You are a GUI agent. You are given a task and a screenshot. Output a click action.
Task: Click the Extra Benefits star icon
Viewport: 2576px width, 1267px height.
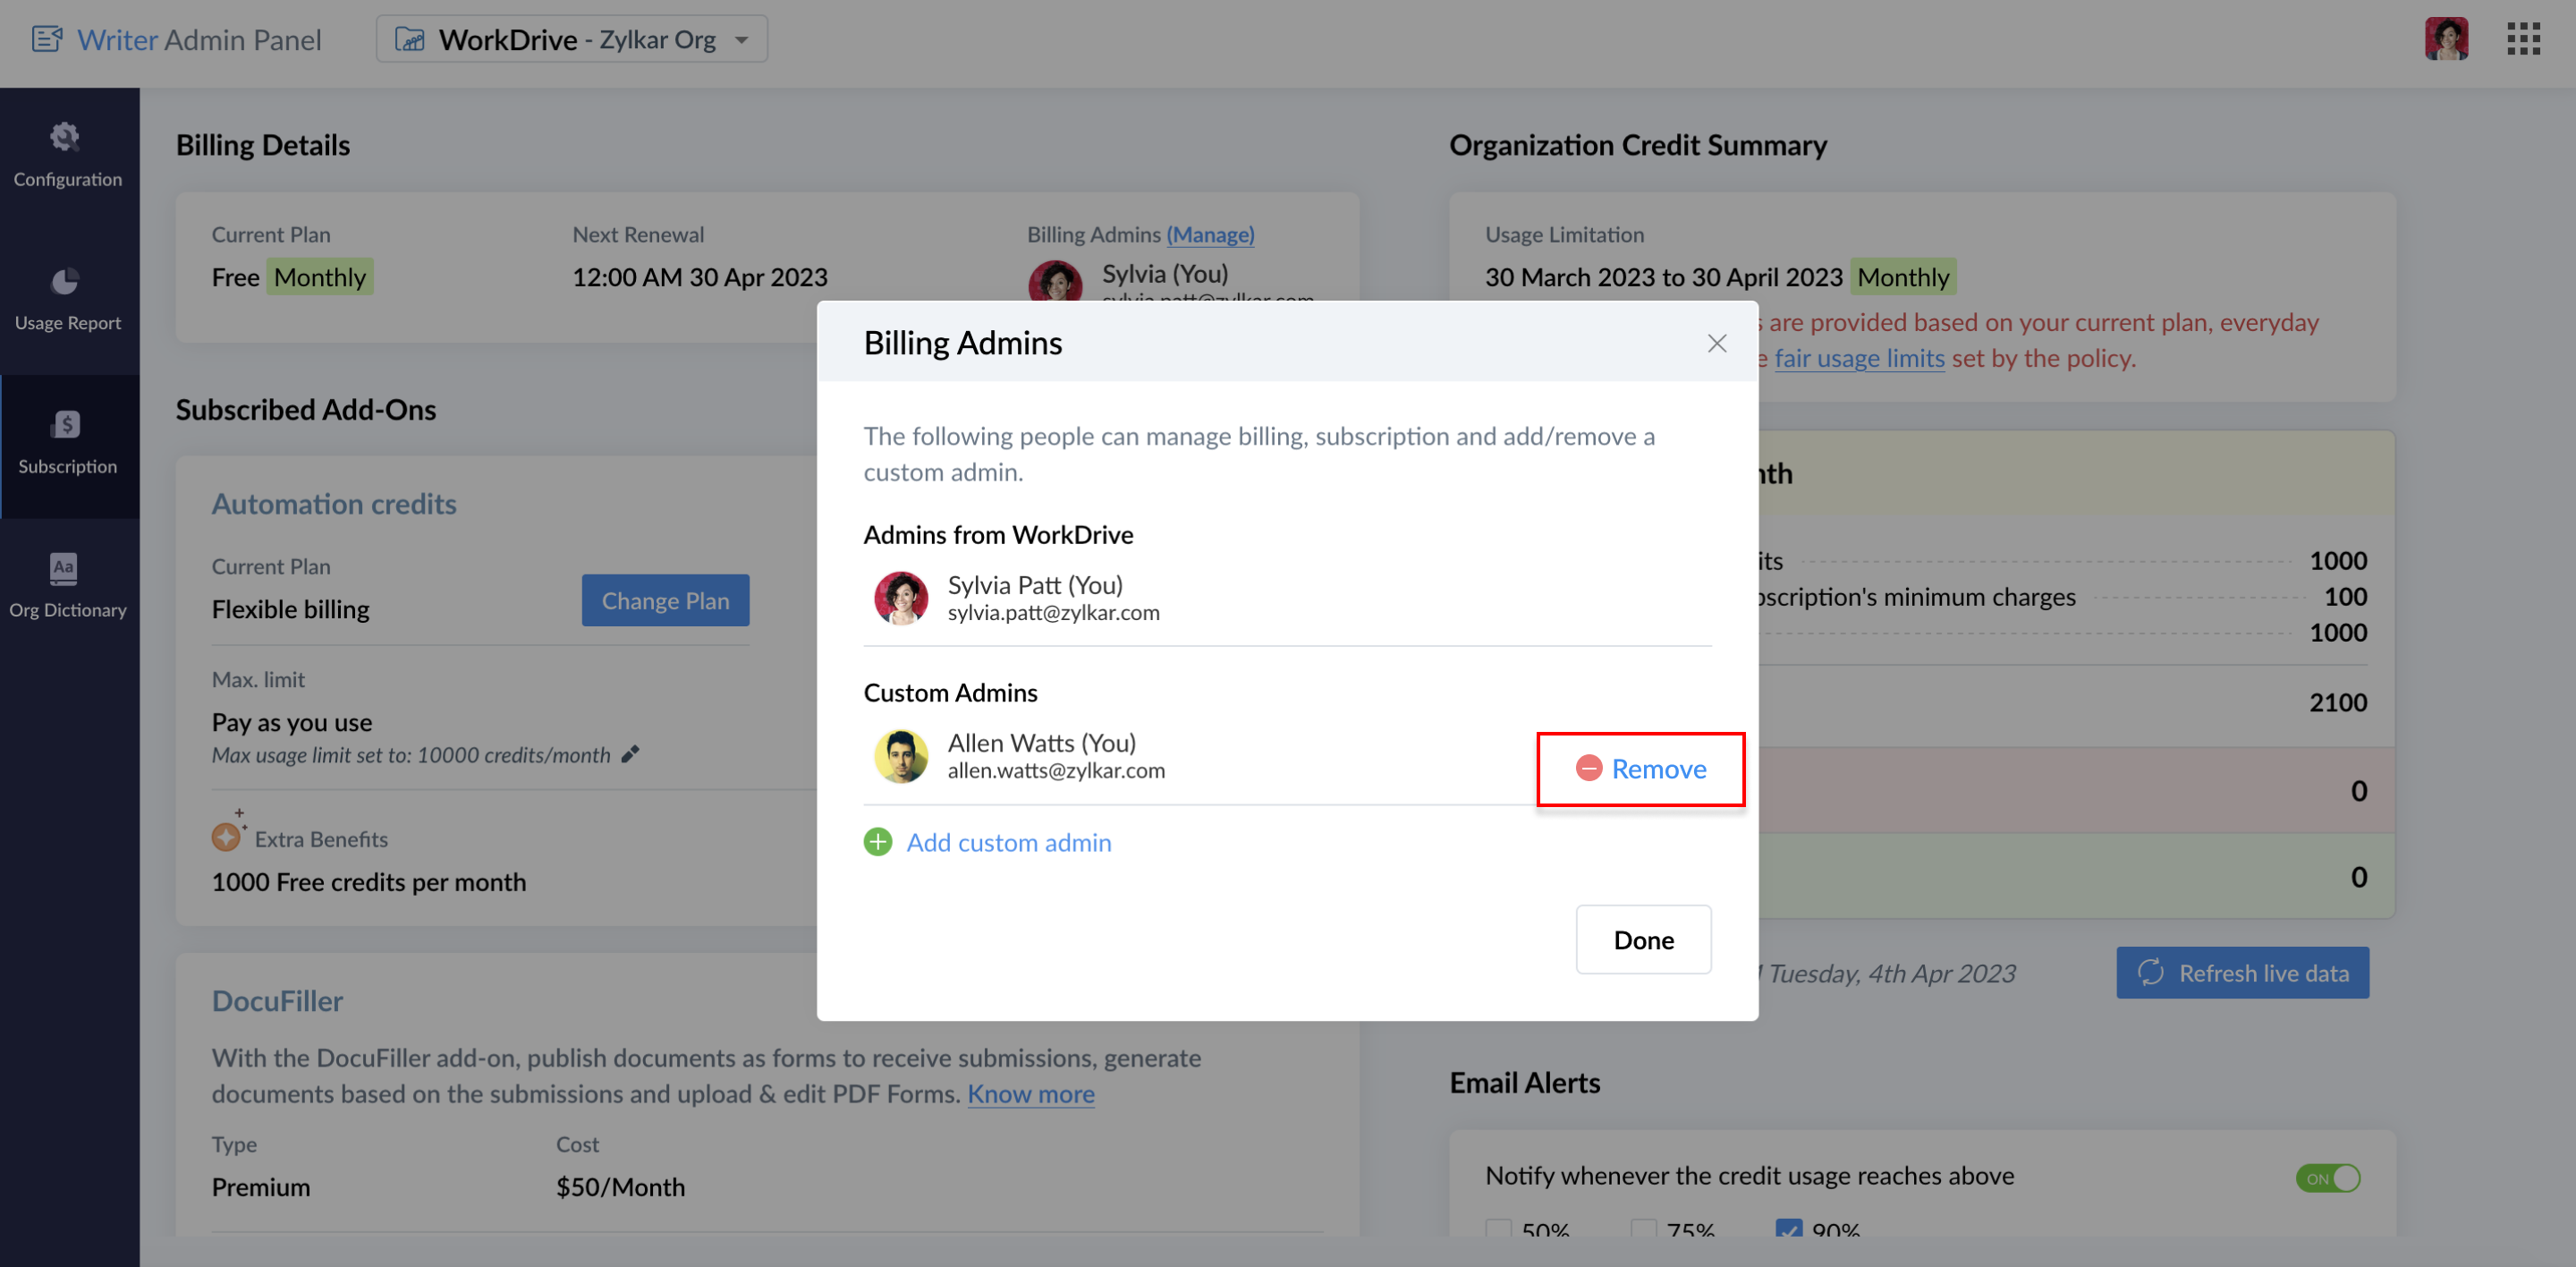coord(227,834)
